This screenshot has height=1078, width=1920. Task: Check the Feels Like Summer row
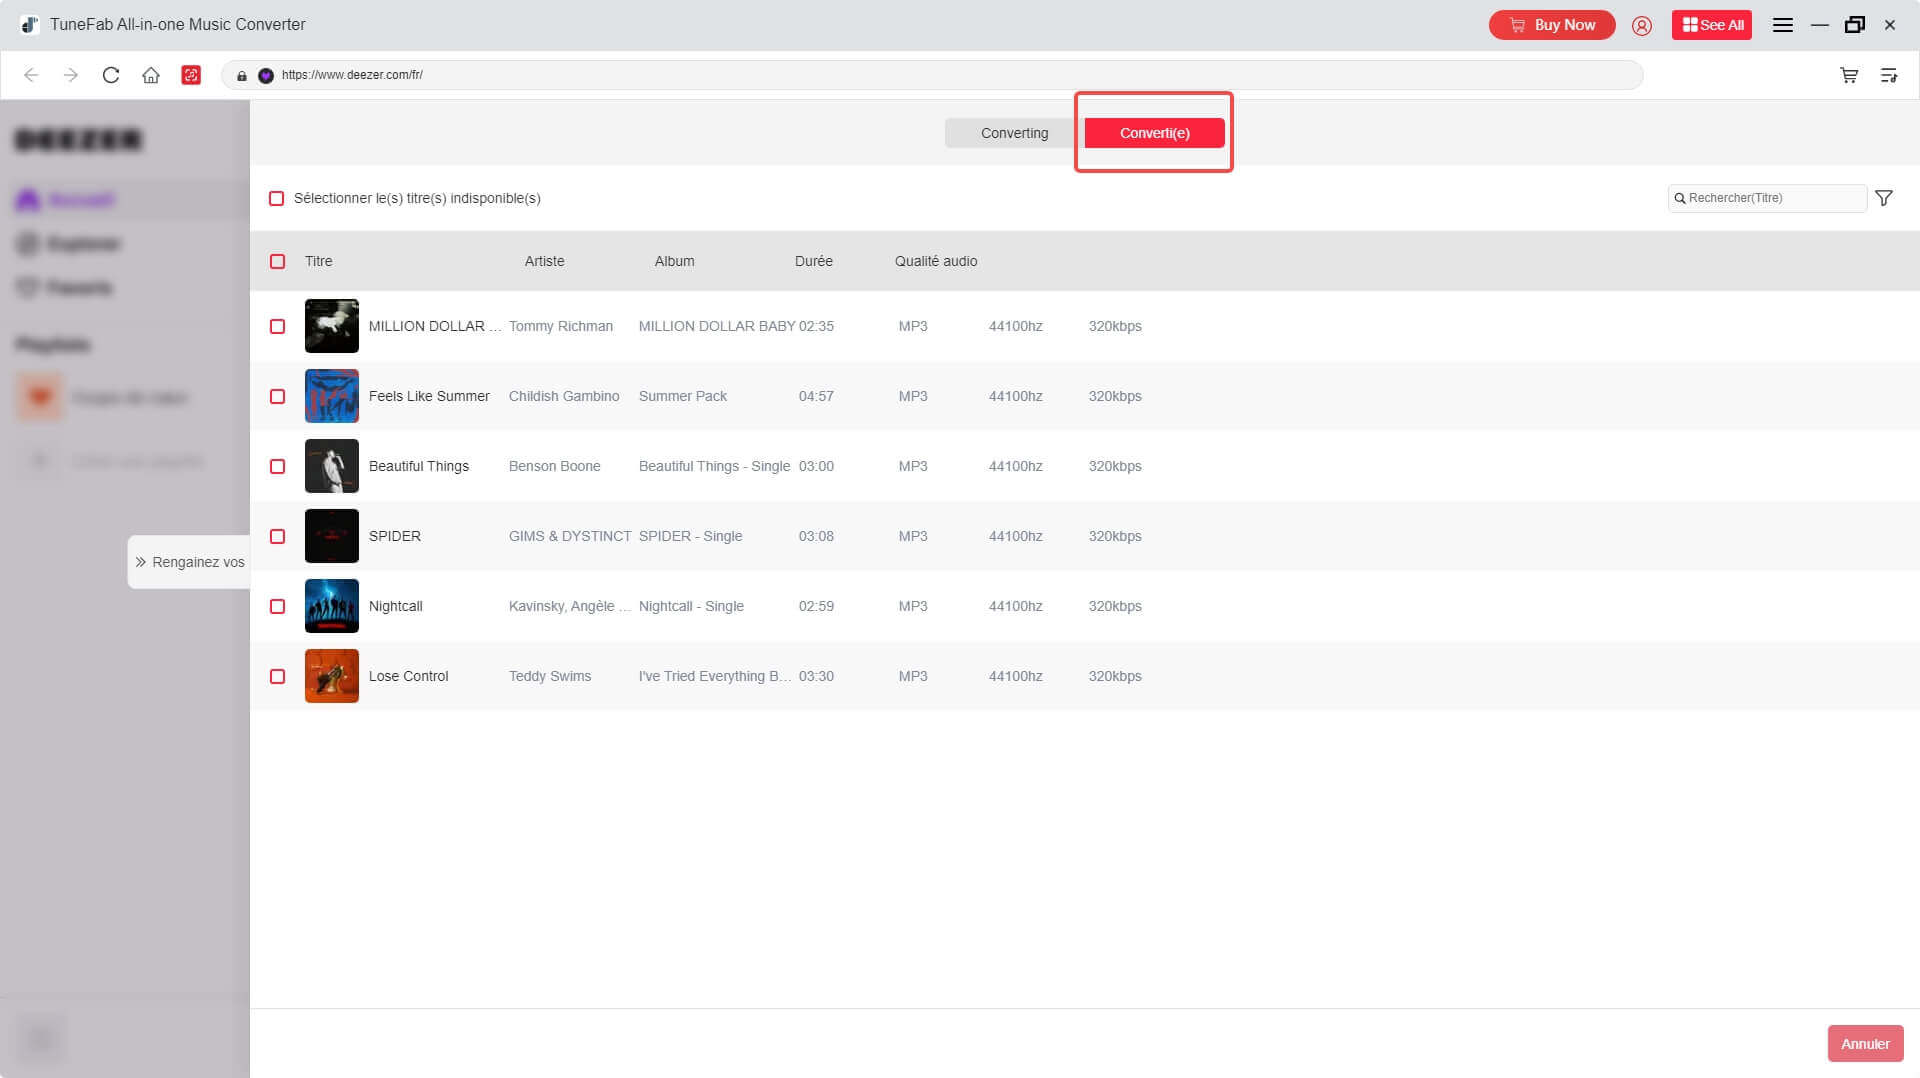tap(278, 396)
